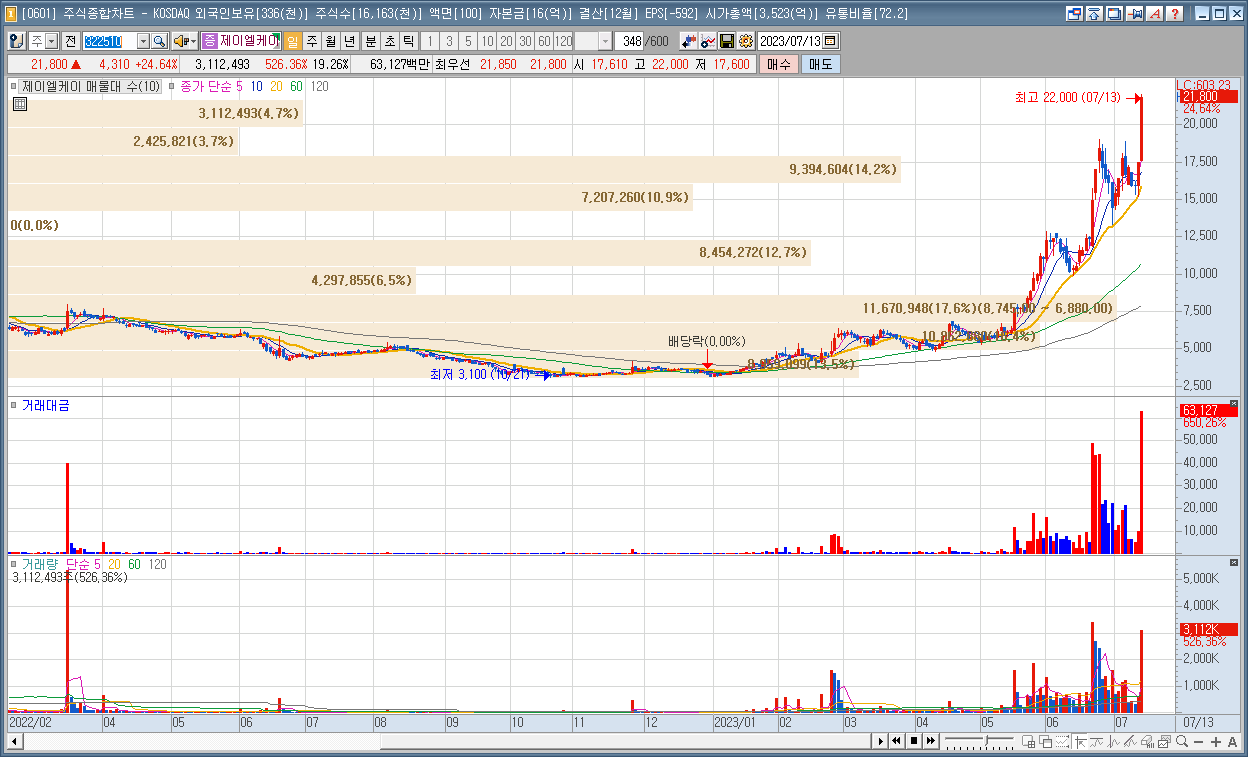Click the chart snapshot icon in bottom bar
Image resolution: width=1248 pixels, height=757 pixels.
tap(1164, 741)
